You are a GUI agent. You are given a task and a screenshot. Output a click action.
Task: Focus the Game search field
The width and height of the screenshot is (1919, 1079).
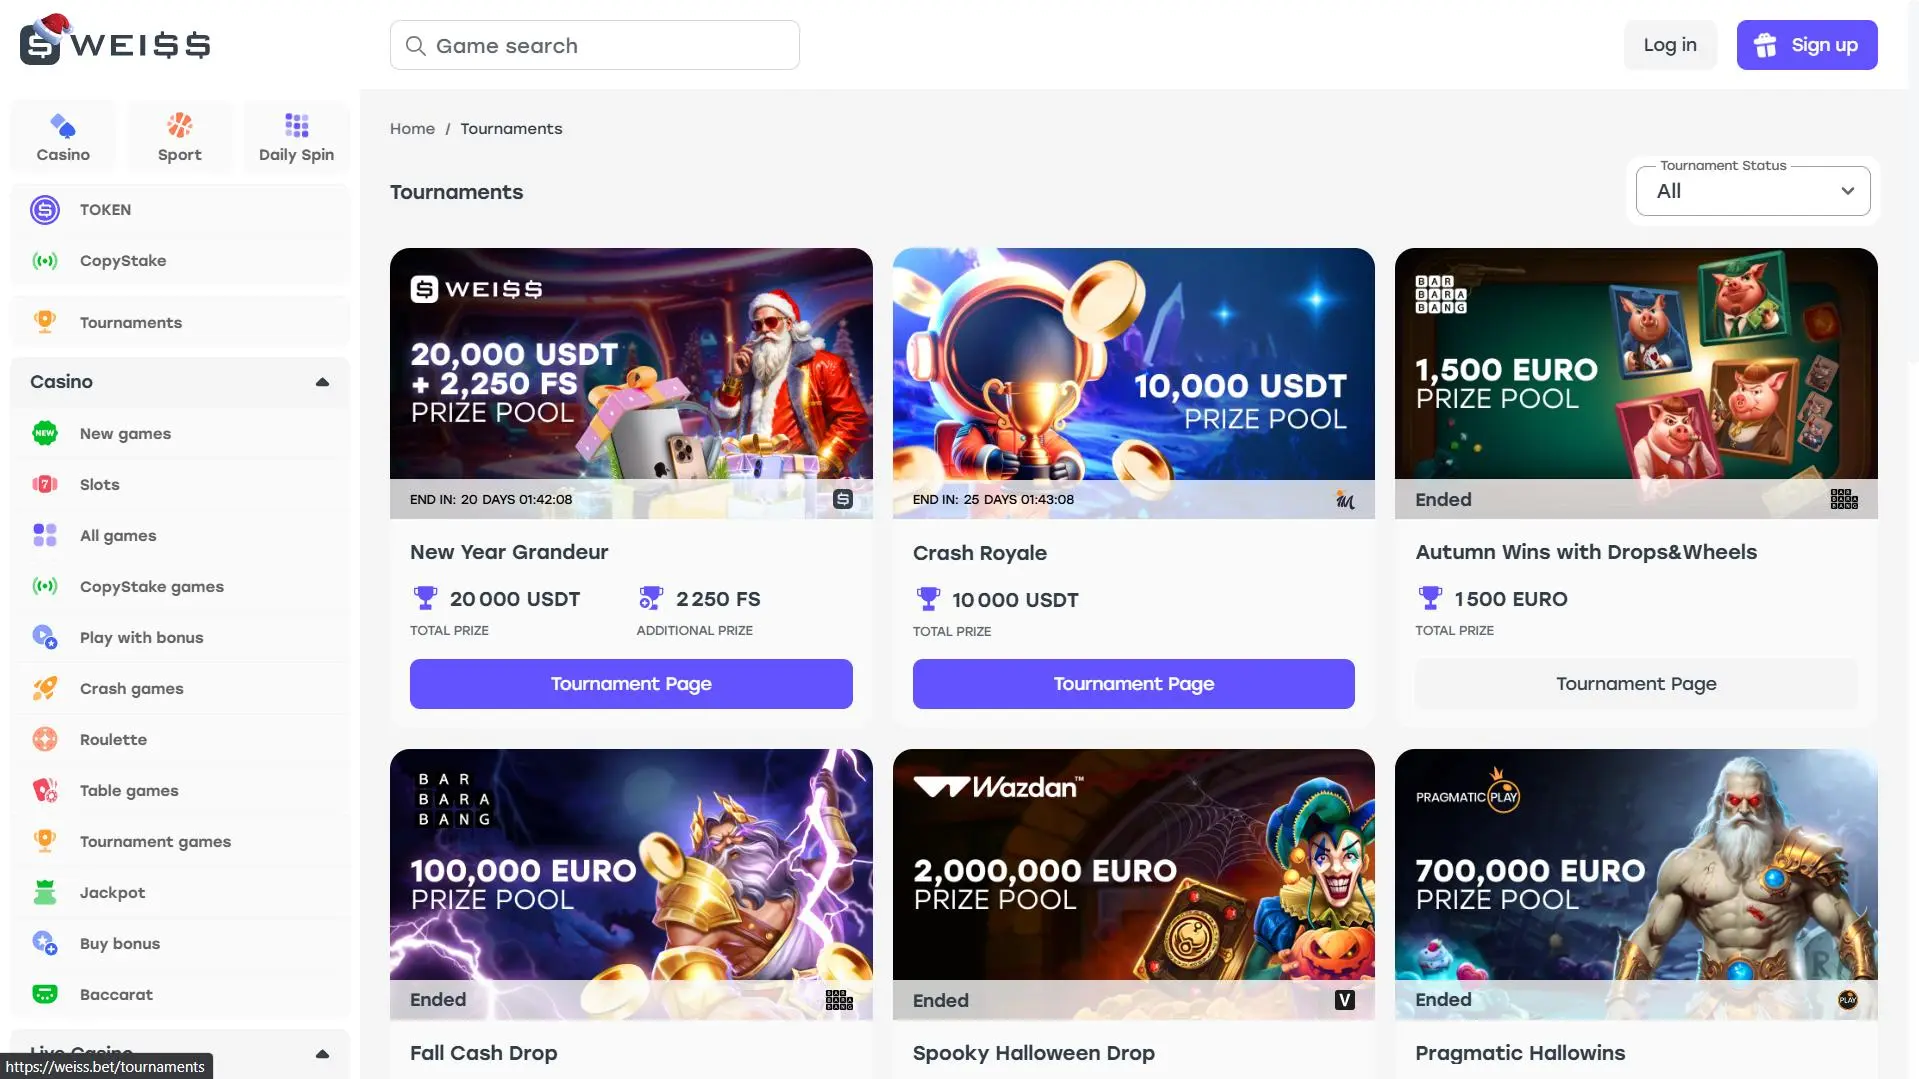(595, 46)
